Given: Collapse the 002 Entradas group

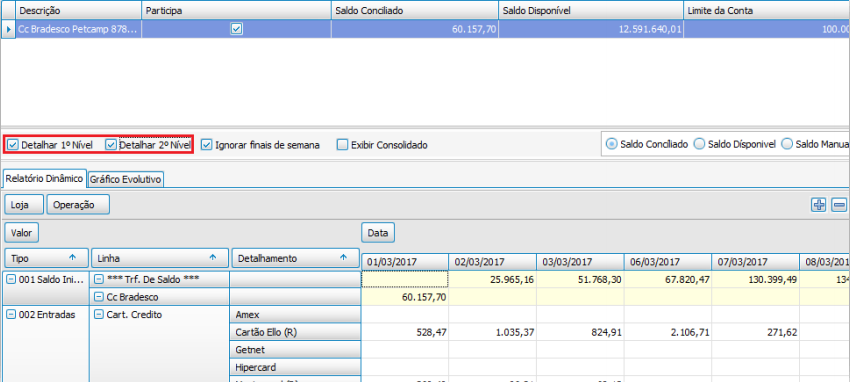Looking at the screenshot, I should [11, 315].
